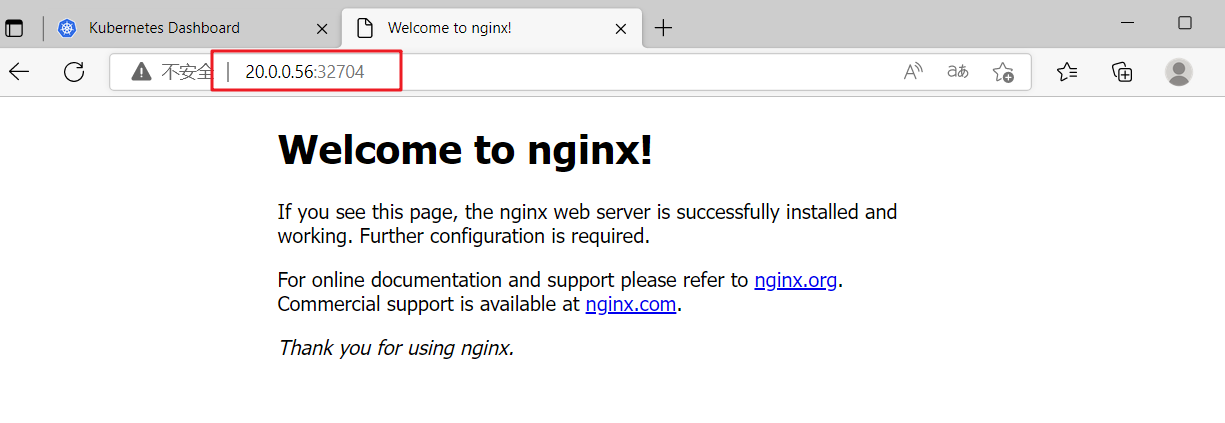The width and height of the screenshot is (1225, 423).
Task: Click the not secure warning icon
Action: point(141,71)
